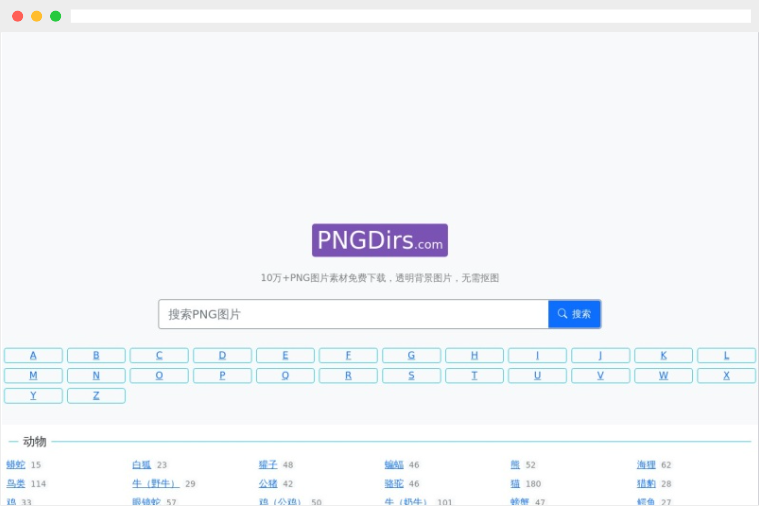Click the browser address bar

tap(410, 16)
